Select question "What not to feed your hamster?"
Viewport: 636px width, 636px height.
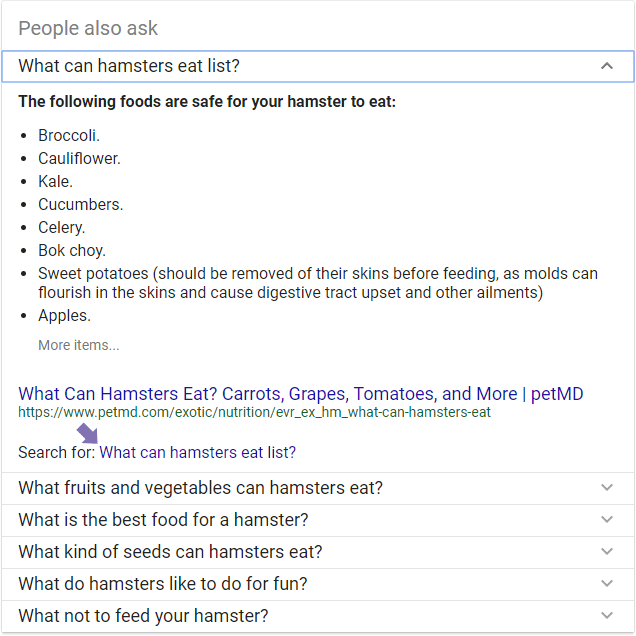tap(143, 616)
